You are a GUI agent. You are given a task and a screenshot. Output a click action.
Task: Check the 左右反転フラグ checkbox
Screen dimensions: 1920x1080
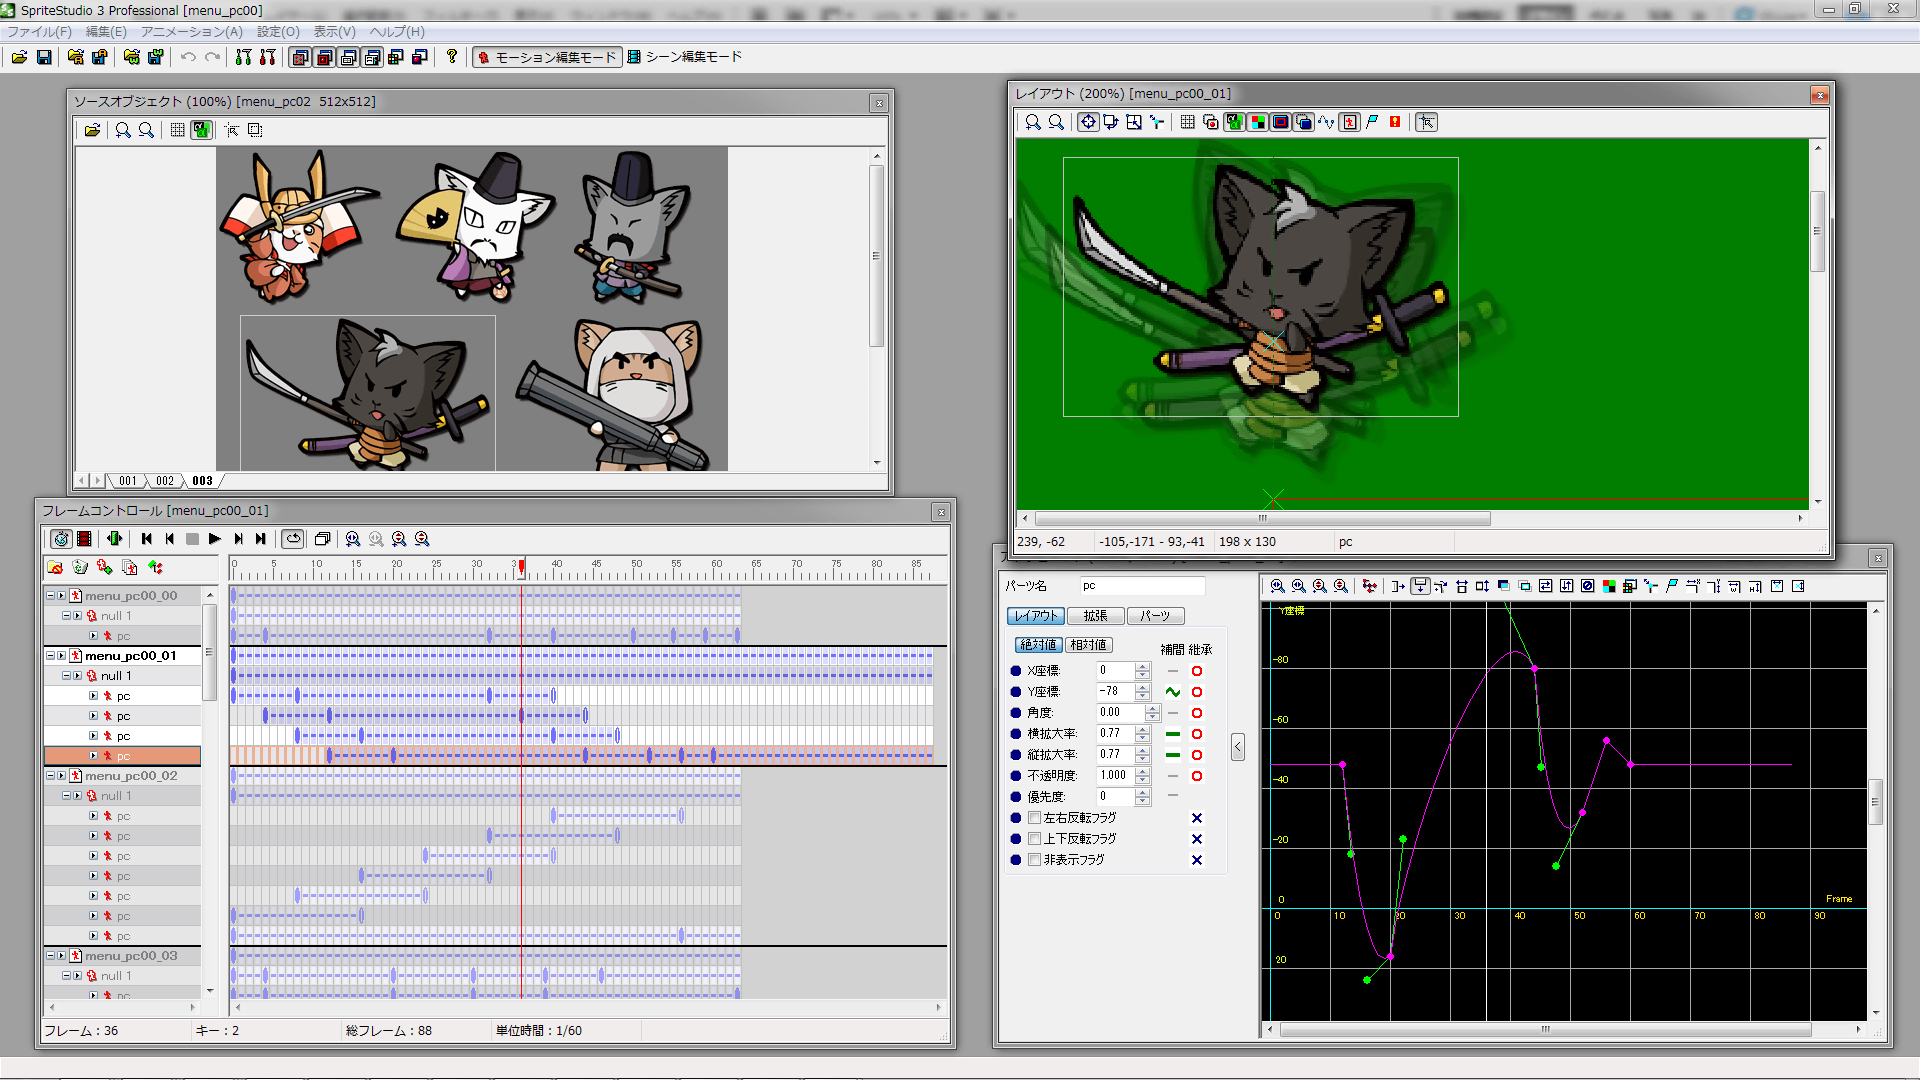pos(1035,818)
